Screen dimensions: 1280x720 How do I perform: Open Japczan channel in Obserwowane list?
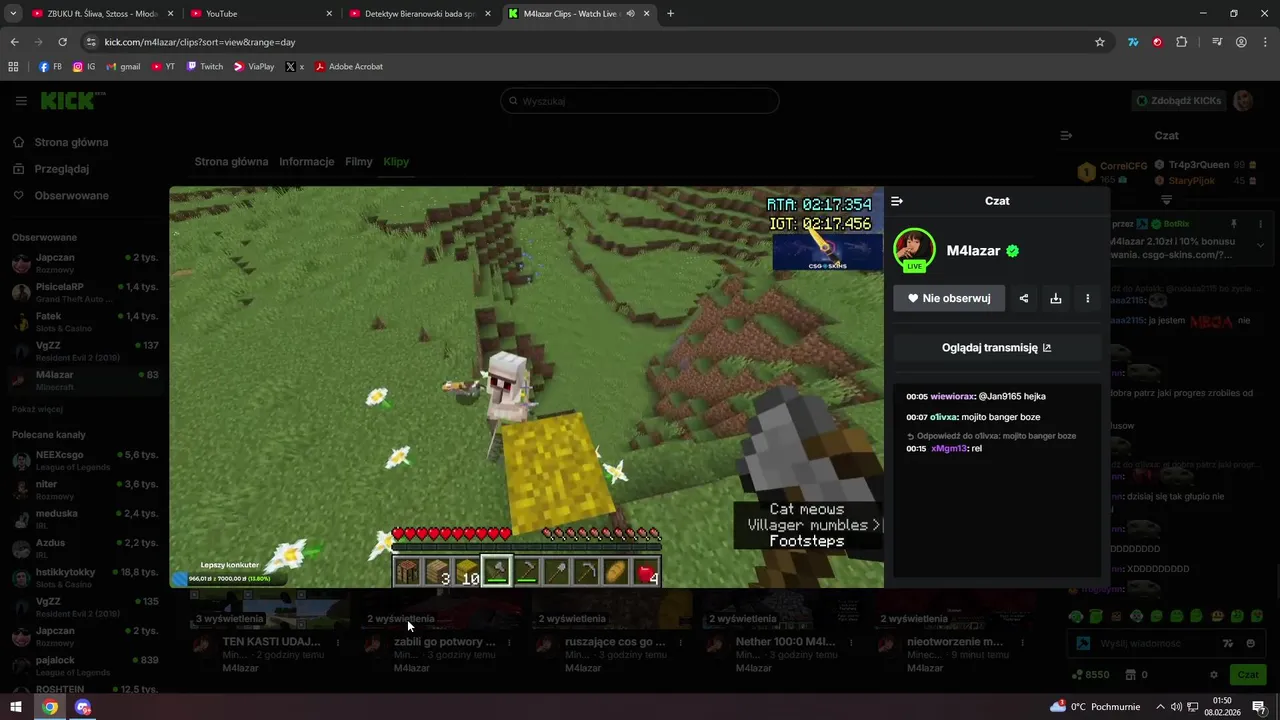(x=84, y=263)
